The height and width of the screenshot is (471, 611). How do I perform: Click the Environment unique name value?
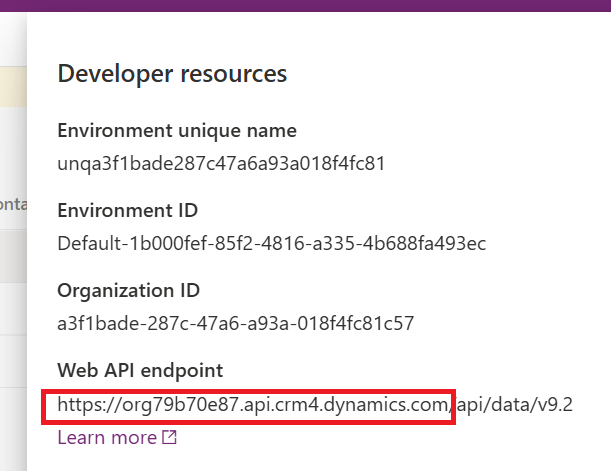(221, 162)
